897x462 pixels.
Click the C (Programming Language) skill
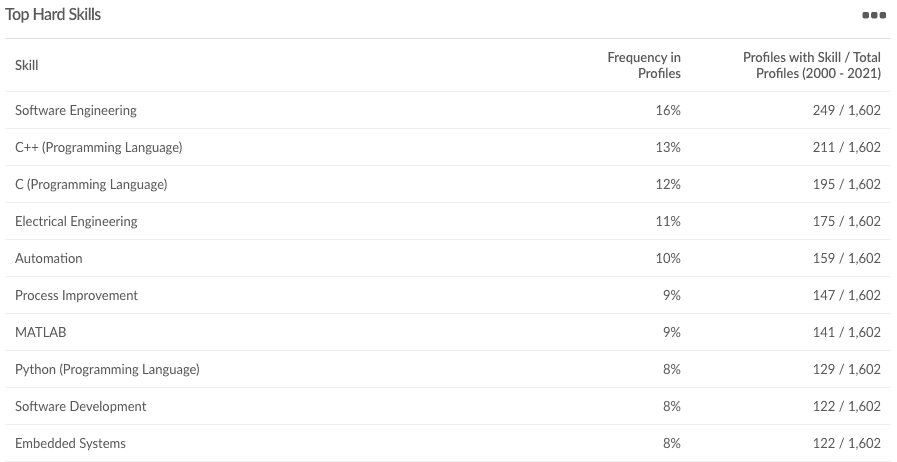tap(91, 185)
